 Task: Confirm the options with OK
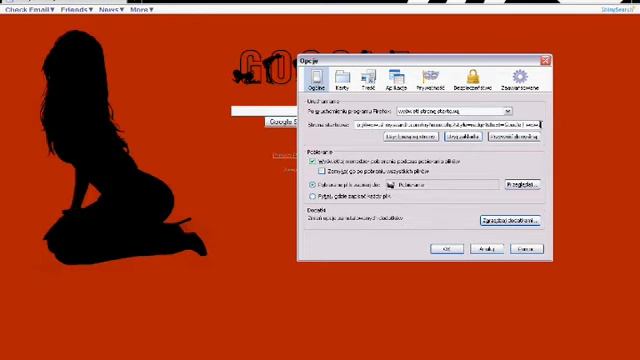(x=447, y=249)
